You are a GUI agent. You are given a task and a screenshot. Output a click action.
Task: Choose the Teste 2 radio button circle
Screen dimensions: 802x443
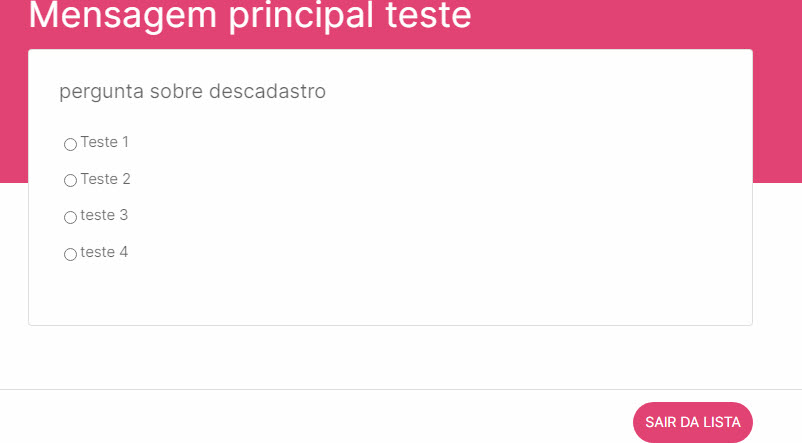(x=70, y=181)
